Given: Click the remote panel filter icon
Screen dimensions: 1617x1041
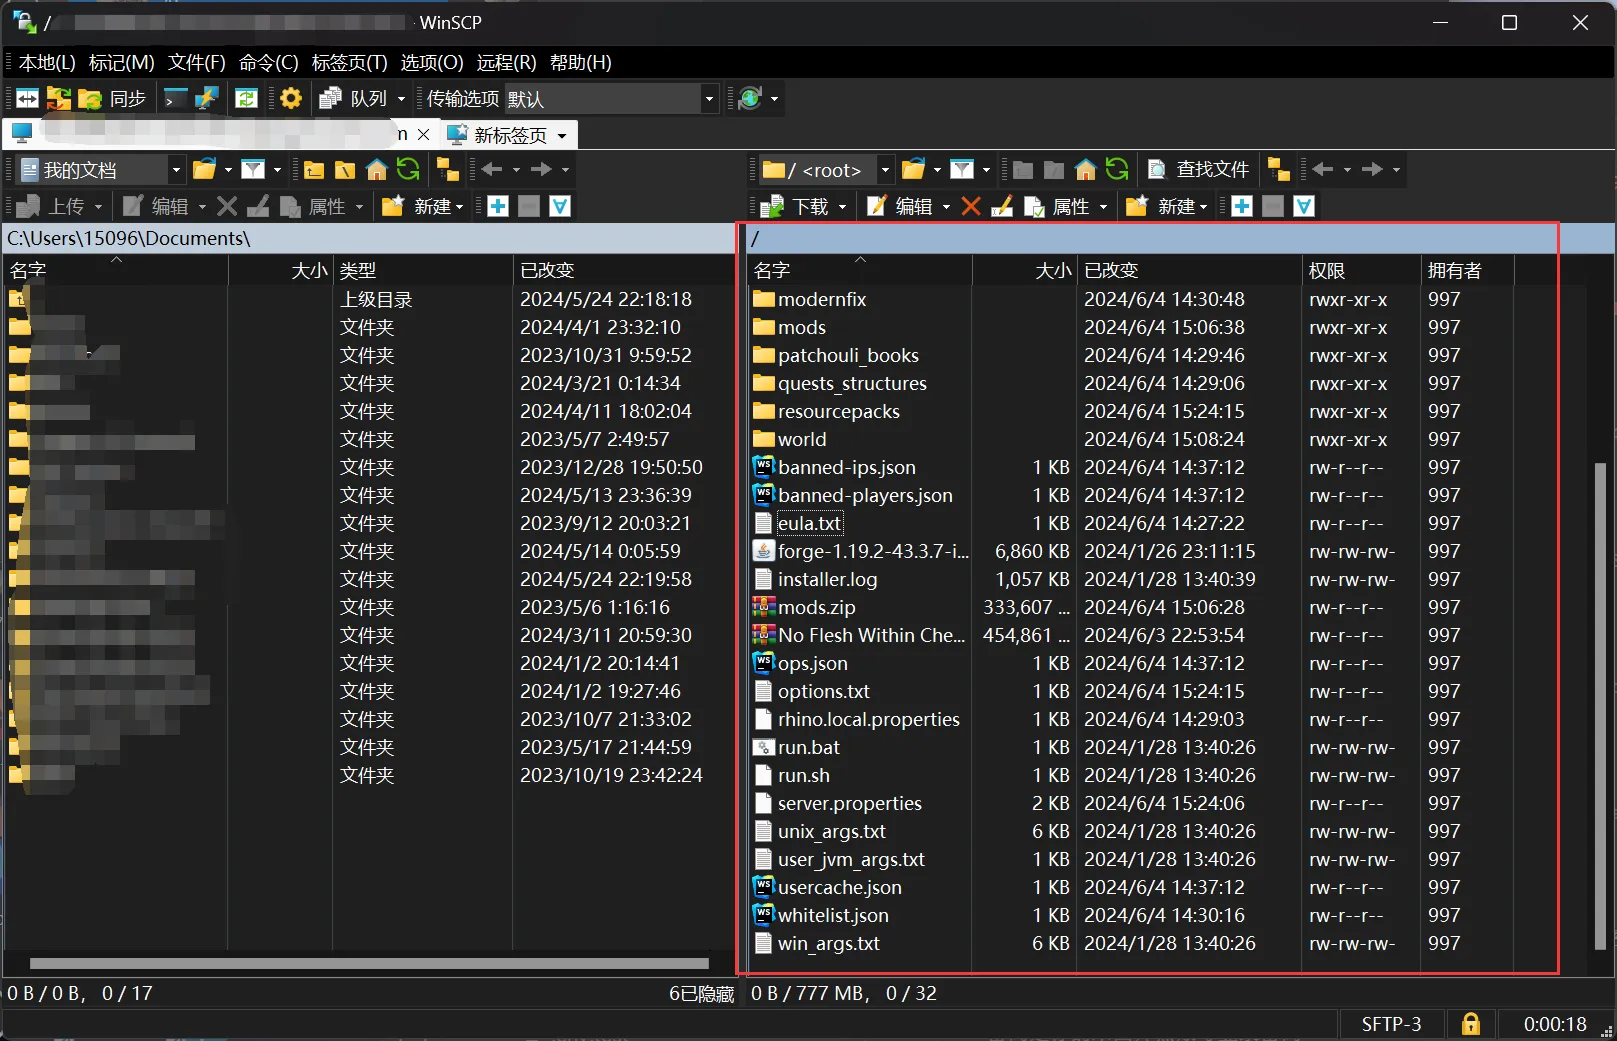Looking at the screenshot, I should [962, 169].
